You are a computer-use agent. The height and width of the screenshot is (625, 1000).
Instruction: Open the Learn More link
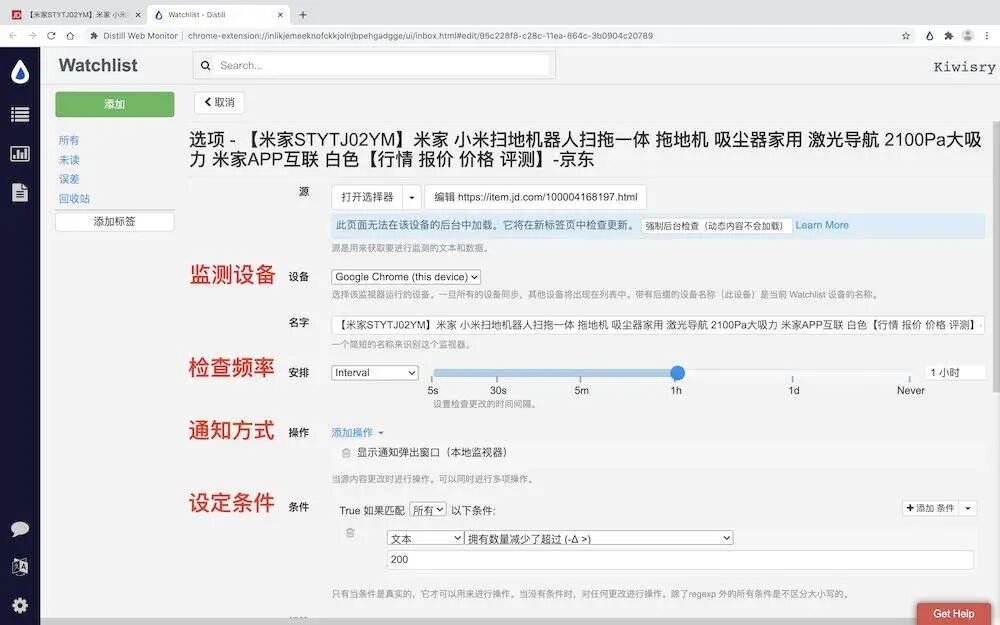[822, 225]
